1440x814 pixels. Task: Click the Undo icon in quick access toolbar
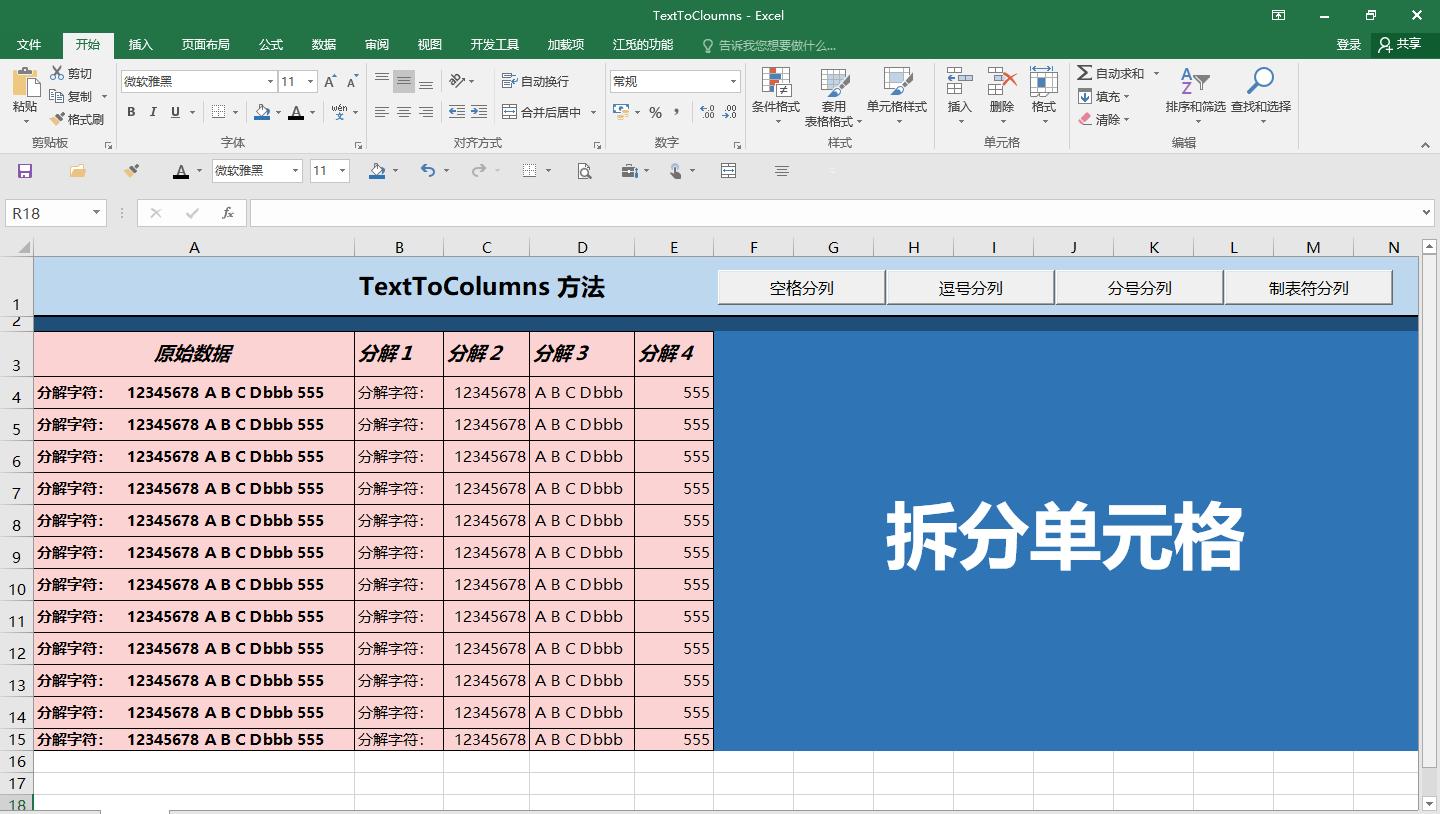click(427, 170)
